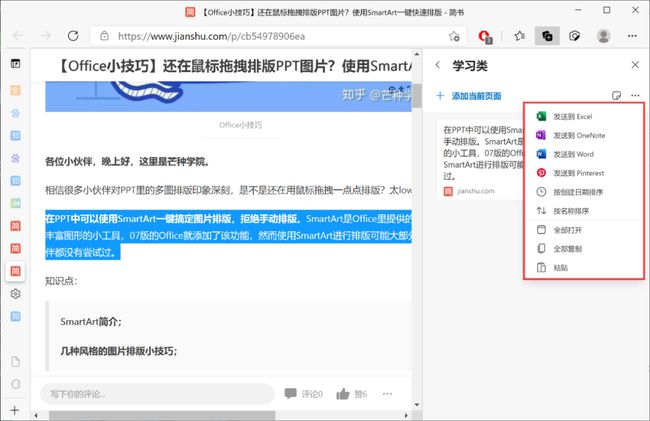
Task: Click the vertical scrollbar thumb
Action: (417, 95)
